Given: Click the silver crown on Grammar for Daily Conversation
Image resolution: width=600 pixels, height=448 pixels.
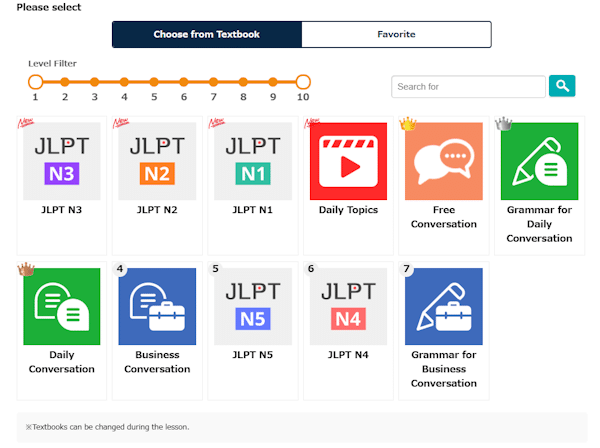Looking at the screenshot, I should (503, 124).
